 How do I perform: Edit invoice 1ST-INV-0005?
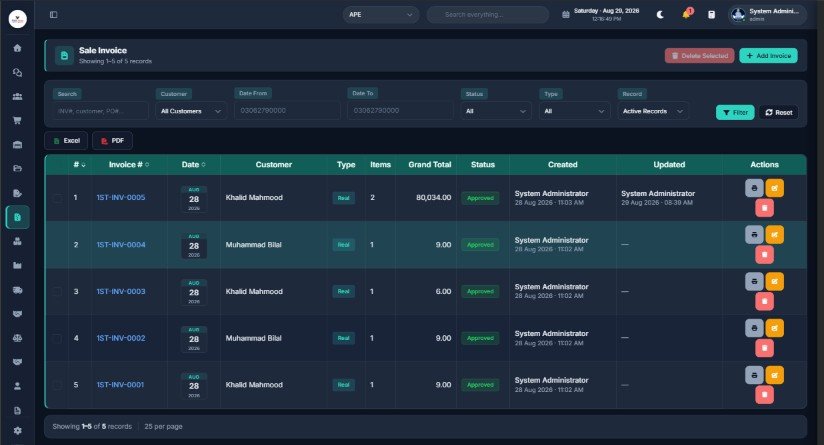[775, 188]
